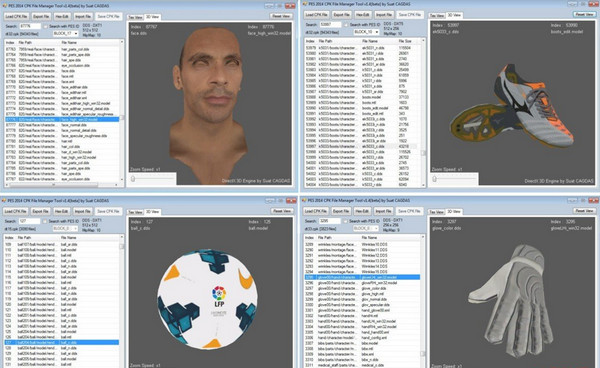Enable Search with PES ID in the face window
The image size is (600, 368).
click(x=46, y=26)
